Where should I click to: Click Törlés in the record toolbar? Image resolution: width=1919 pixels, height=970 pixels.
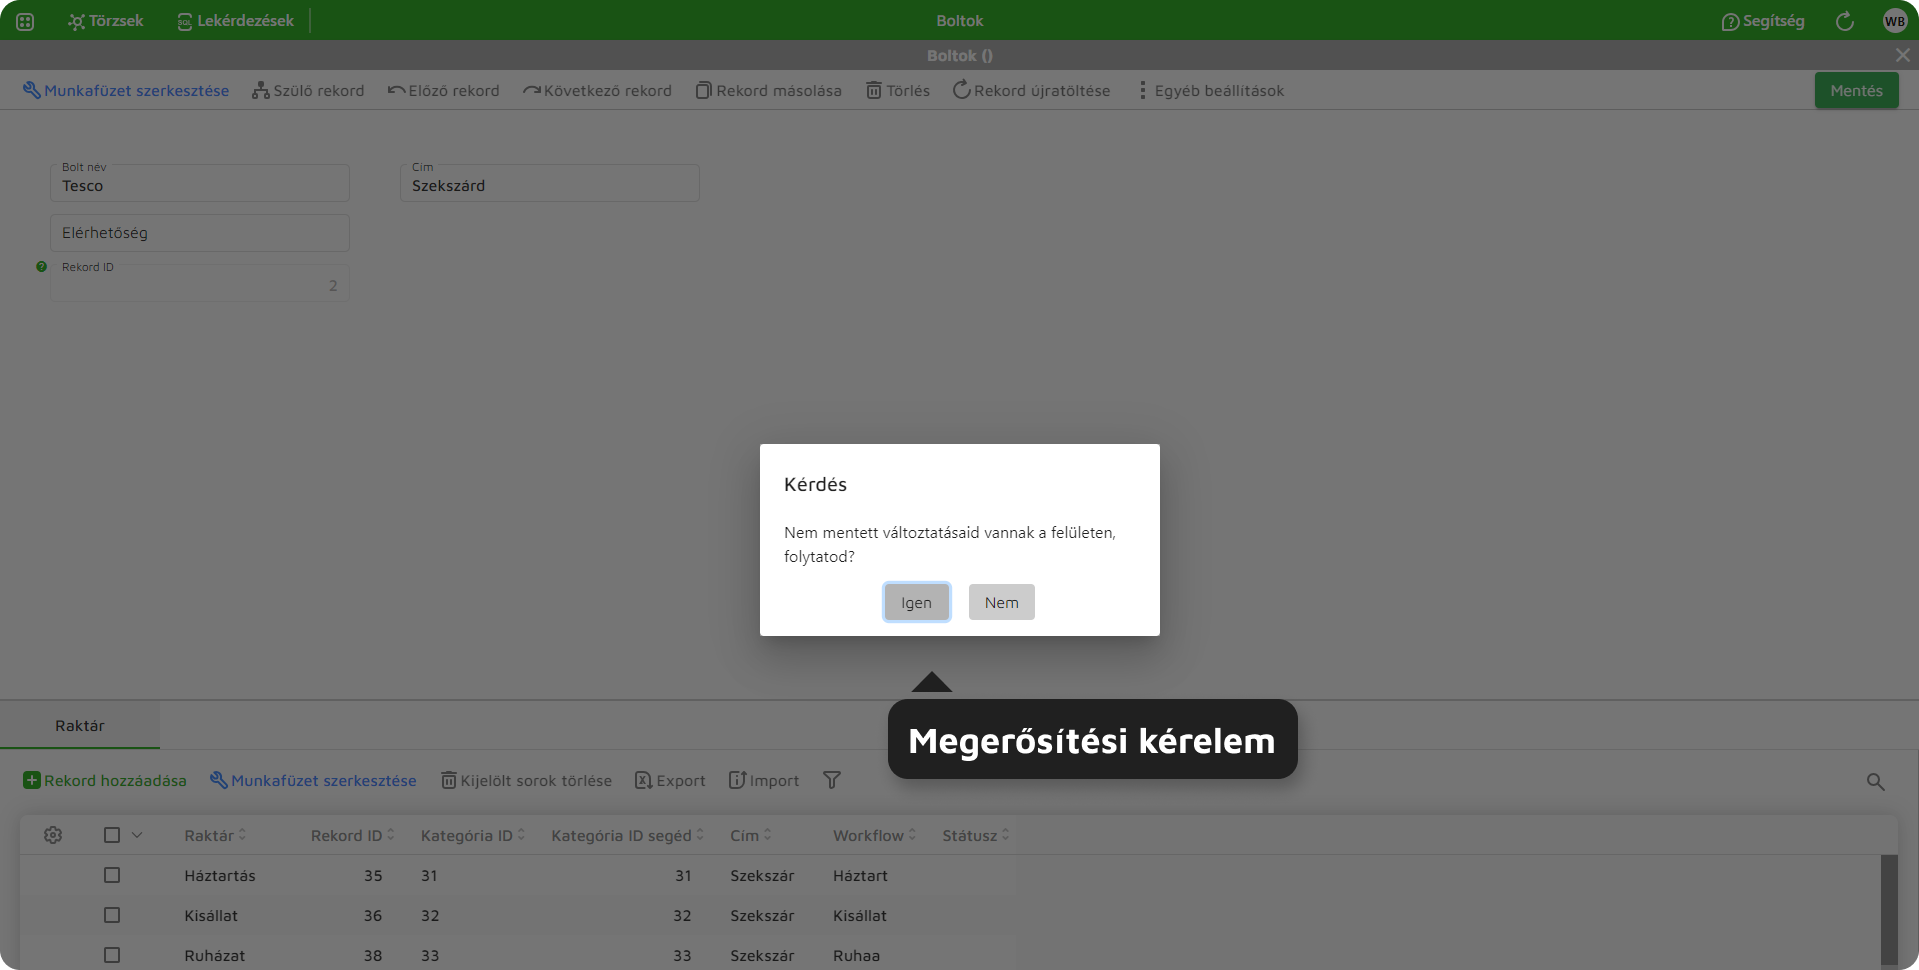(x=898, y=90)
